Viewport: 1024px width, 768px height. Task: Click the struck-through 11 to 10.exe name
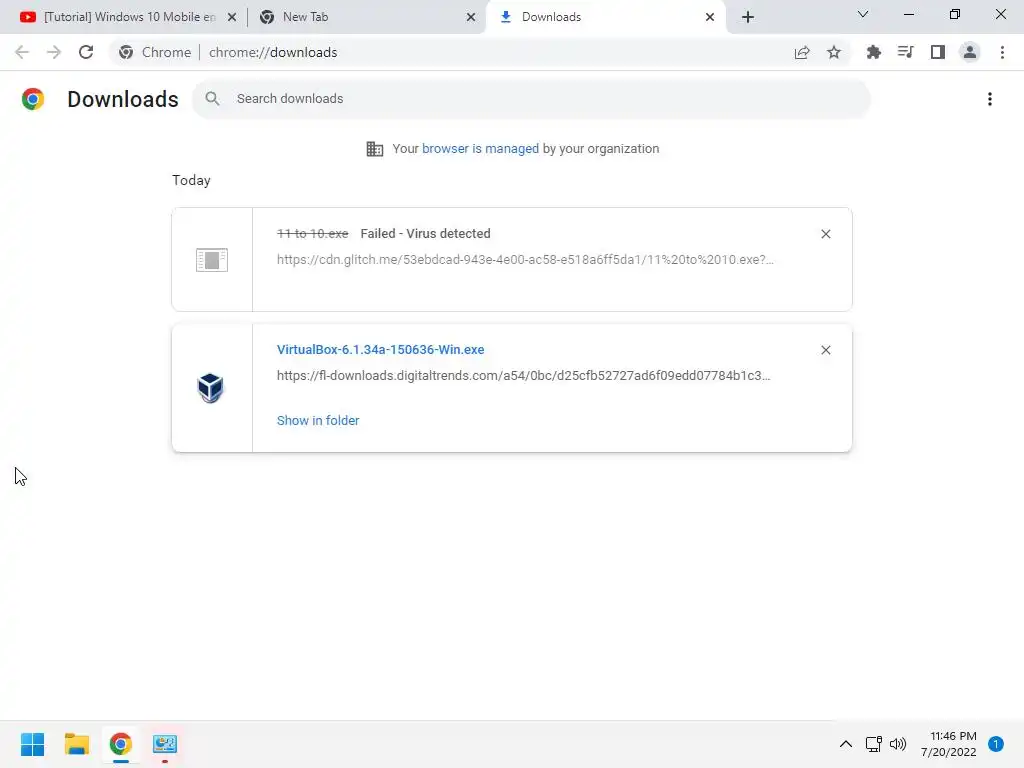pyautogui.click(x=312, y=234)
